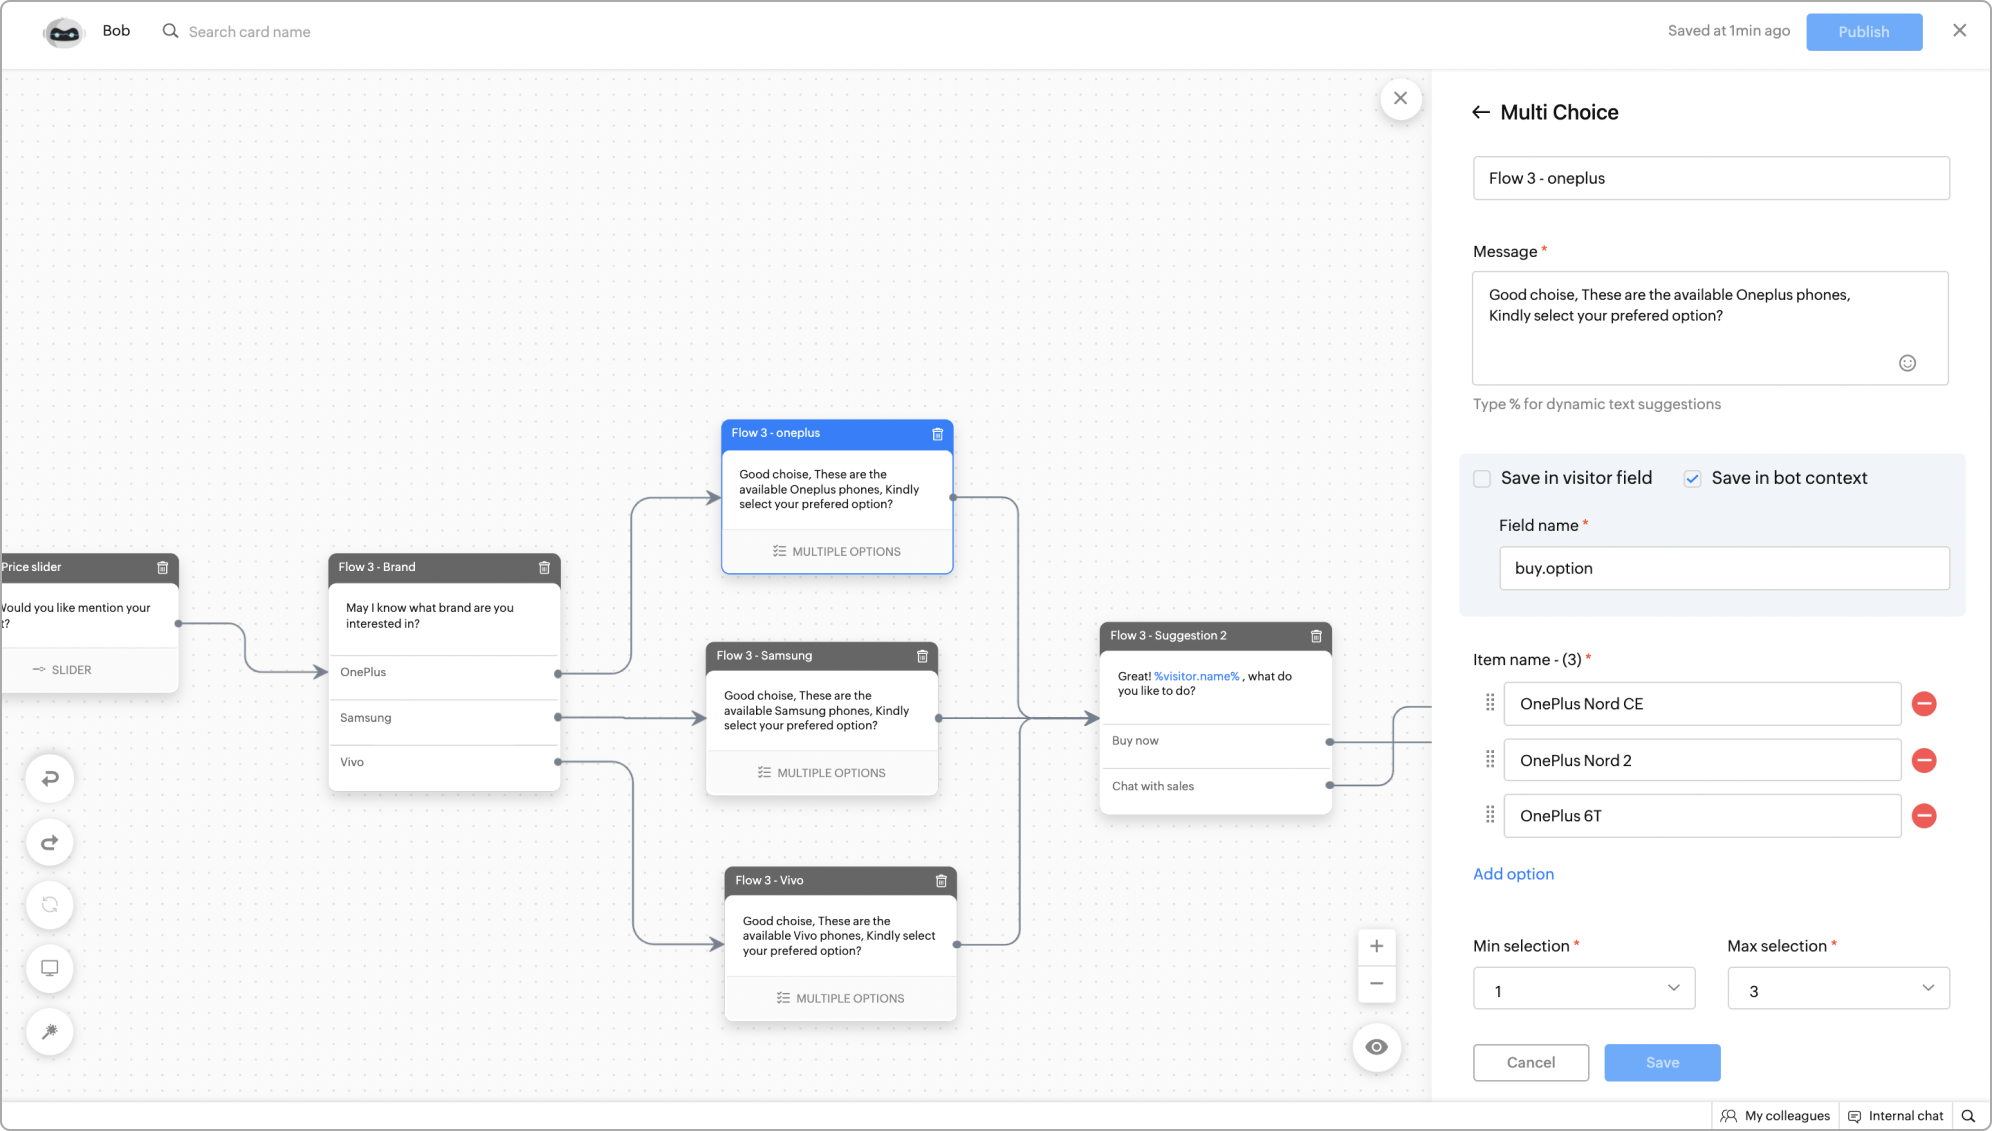Screen dimensions: 1992x1131
Task: Select Chat with sales in Suggestion 2 card
Action: pyautogui.click(x=1215, y=787)
